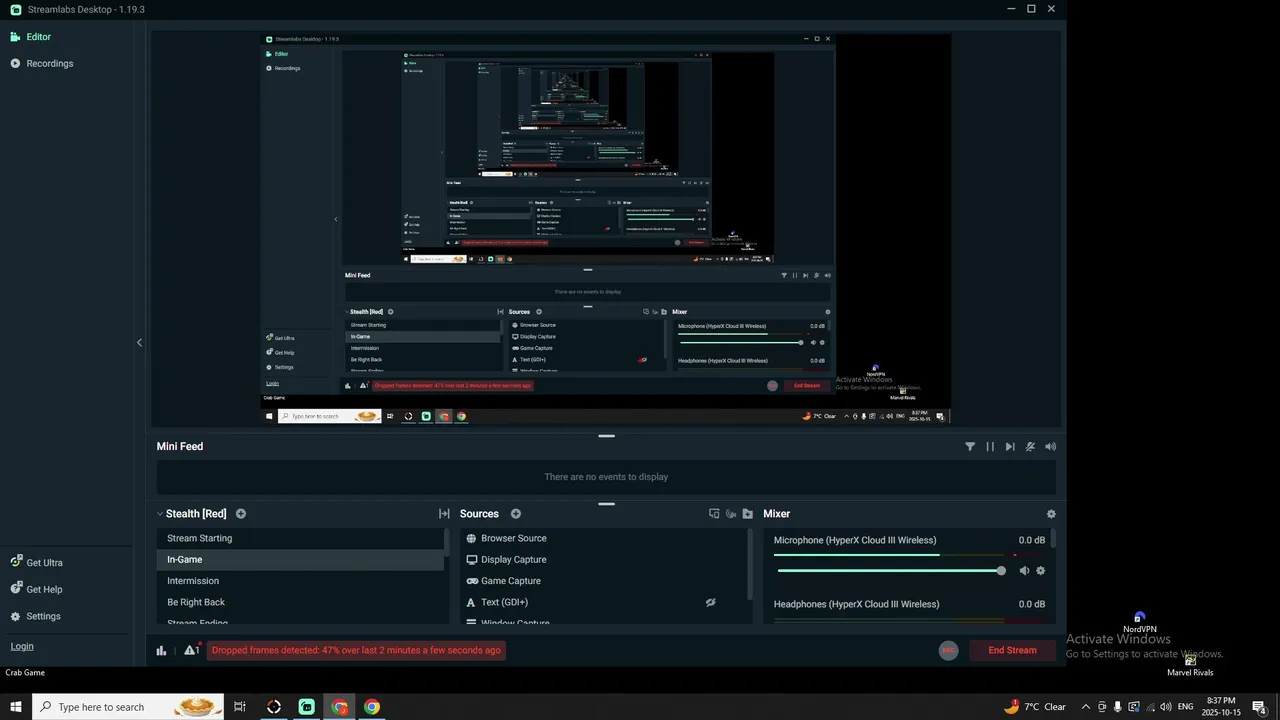
Task: Click the highlighted Chrome taskbar icon
Action: point(340,707)
